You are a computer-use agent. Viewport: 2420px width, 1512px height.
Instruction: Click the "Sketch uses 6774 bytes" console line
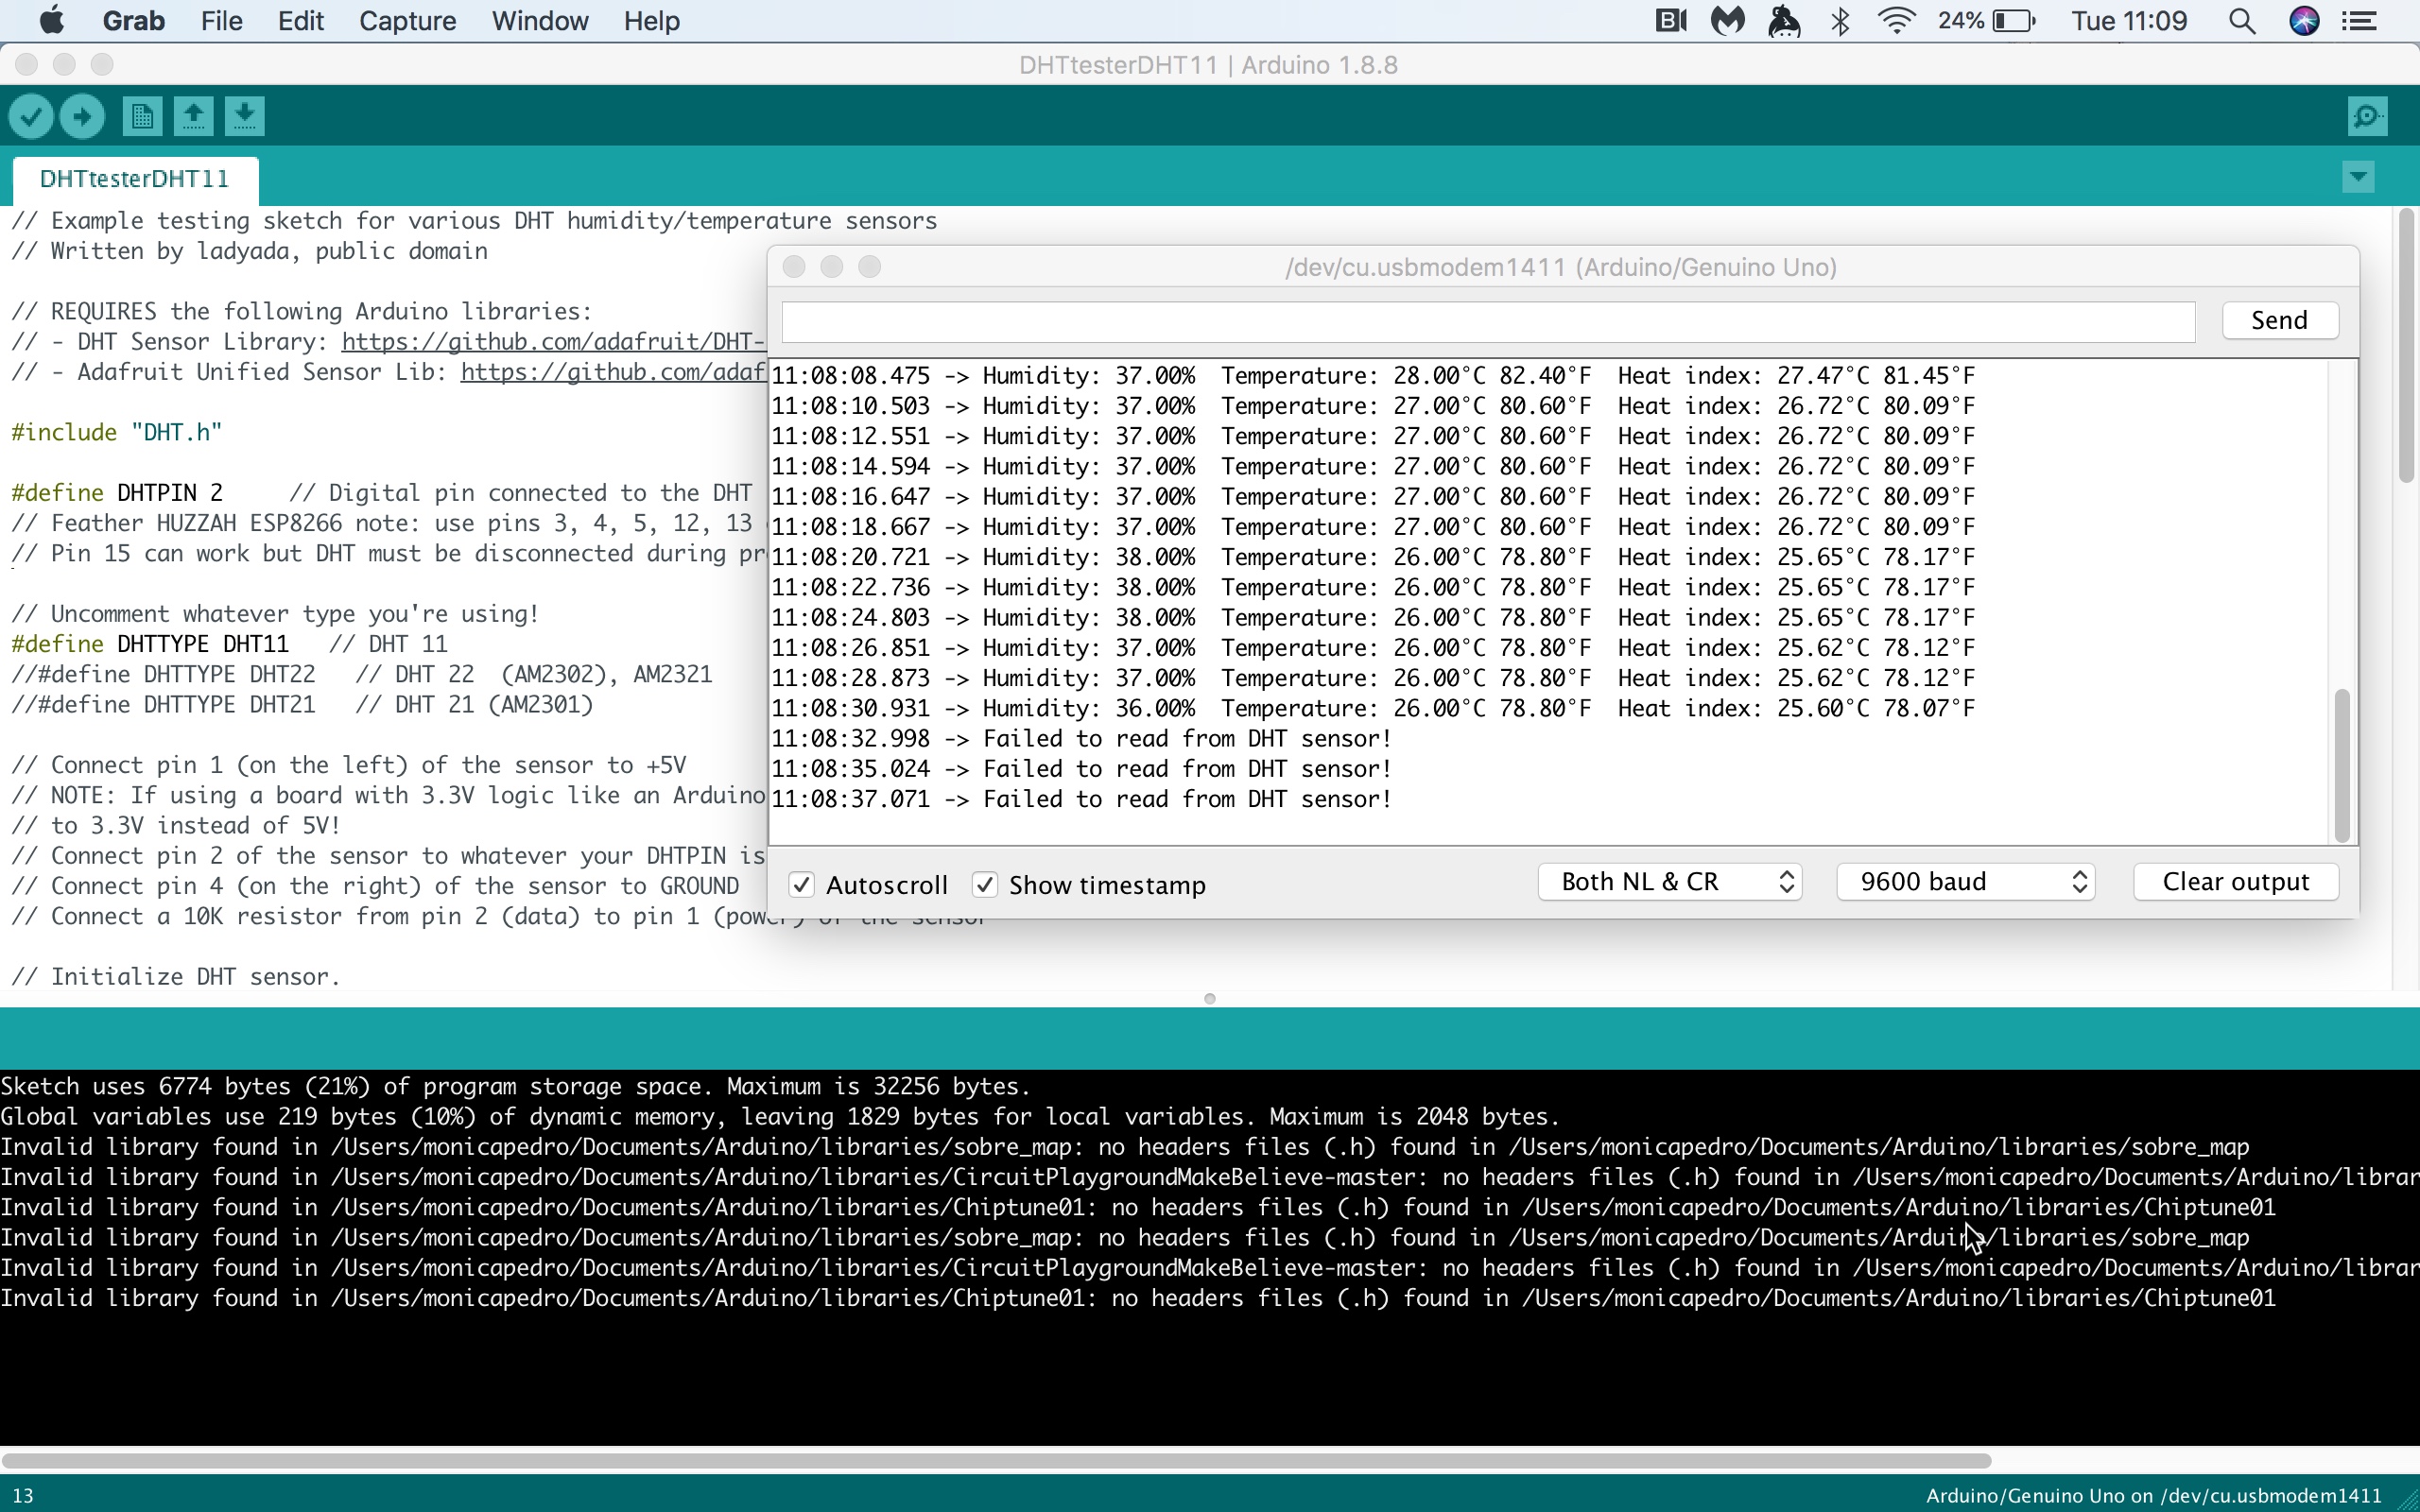[x=515, y=1086]
